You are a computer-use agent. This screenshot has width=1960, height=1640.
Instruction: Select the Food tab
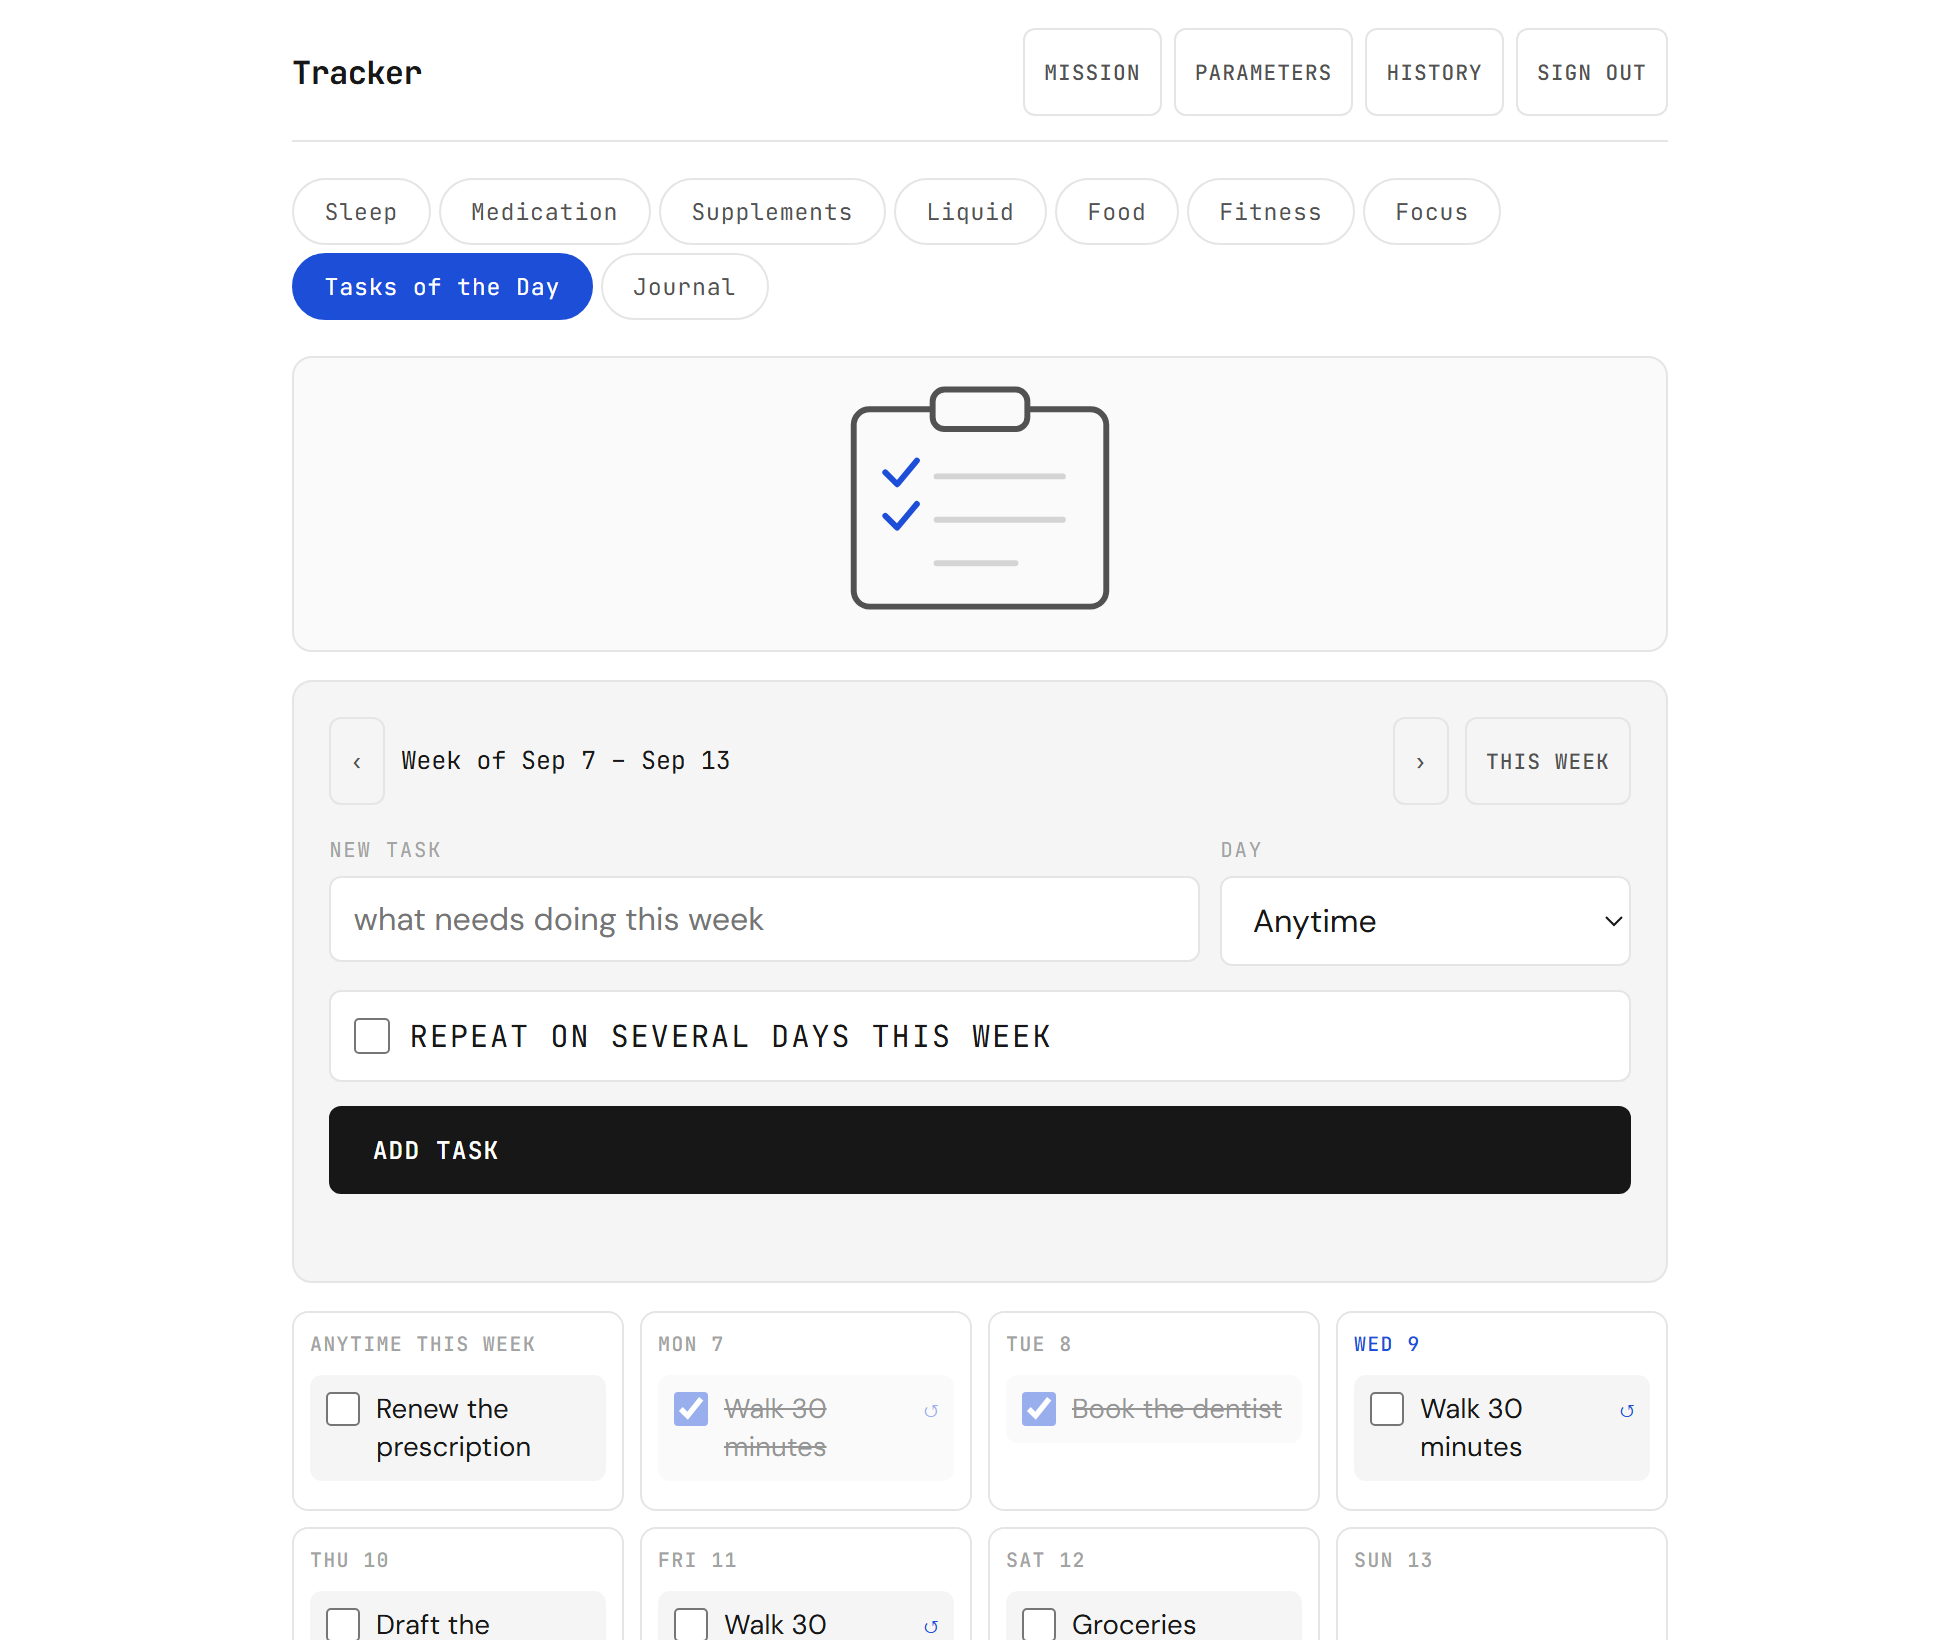1117,212
